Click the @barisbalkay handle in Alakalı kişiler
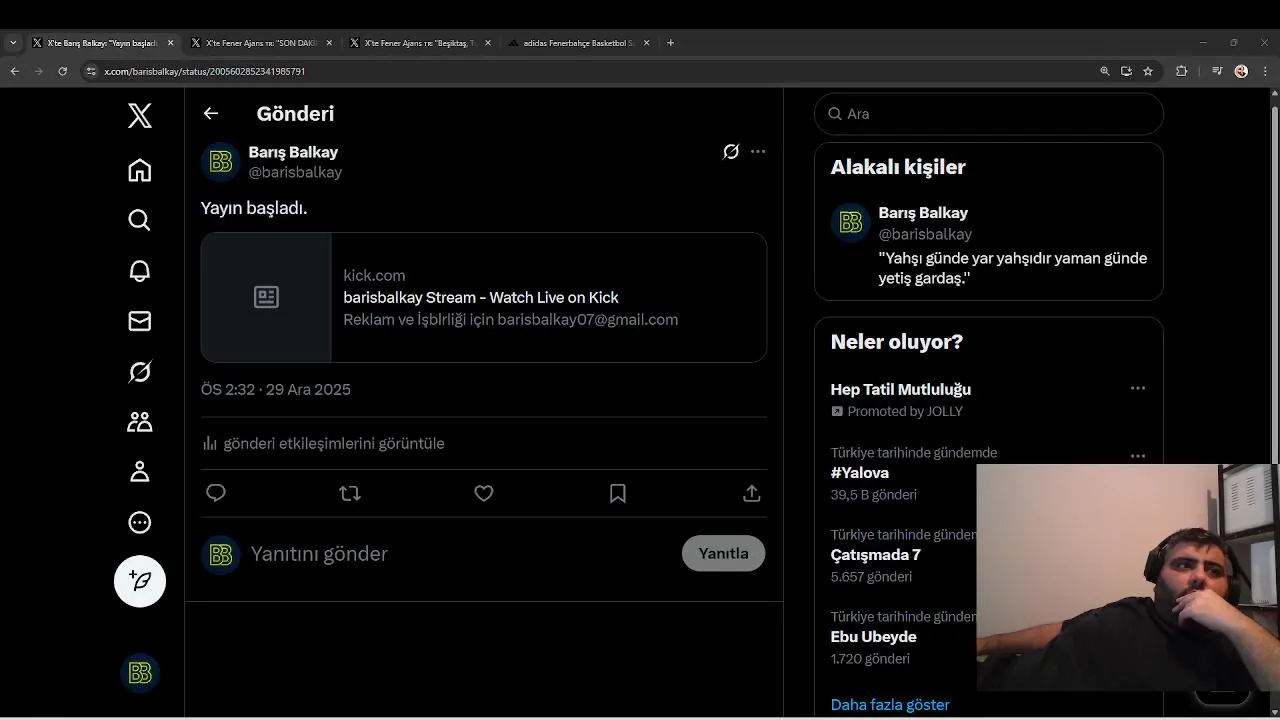Screen dimensions: 1280x720 tap(925, 234)
